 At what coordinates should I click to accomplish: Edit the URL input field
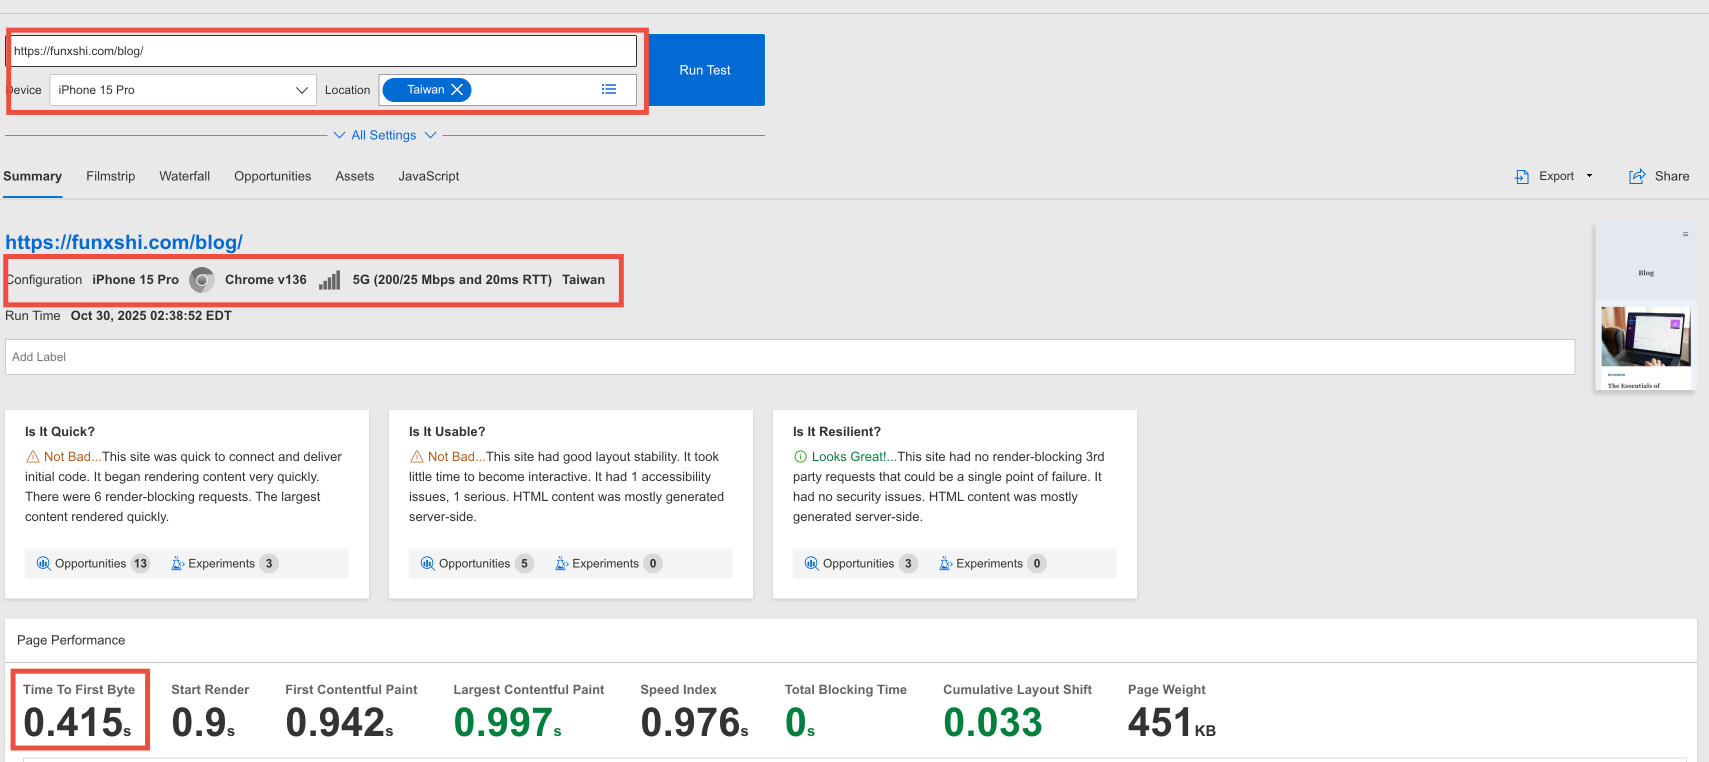click(322, 51)
